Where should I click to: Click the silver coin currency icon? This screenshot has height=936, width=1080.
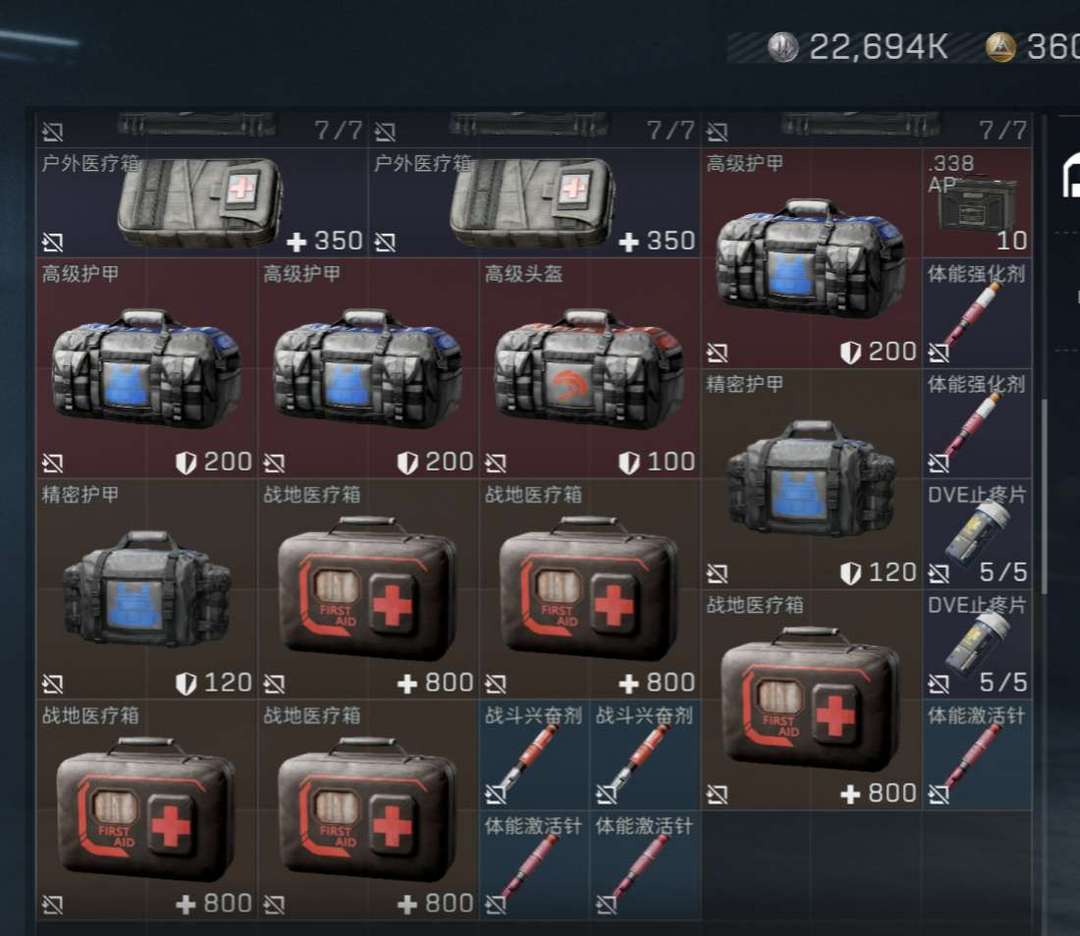(782, 47)
